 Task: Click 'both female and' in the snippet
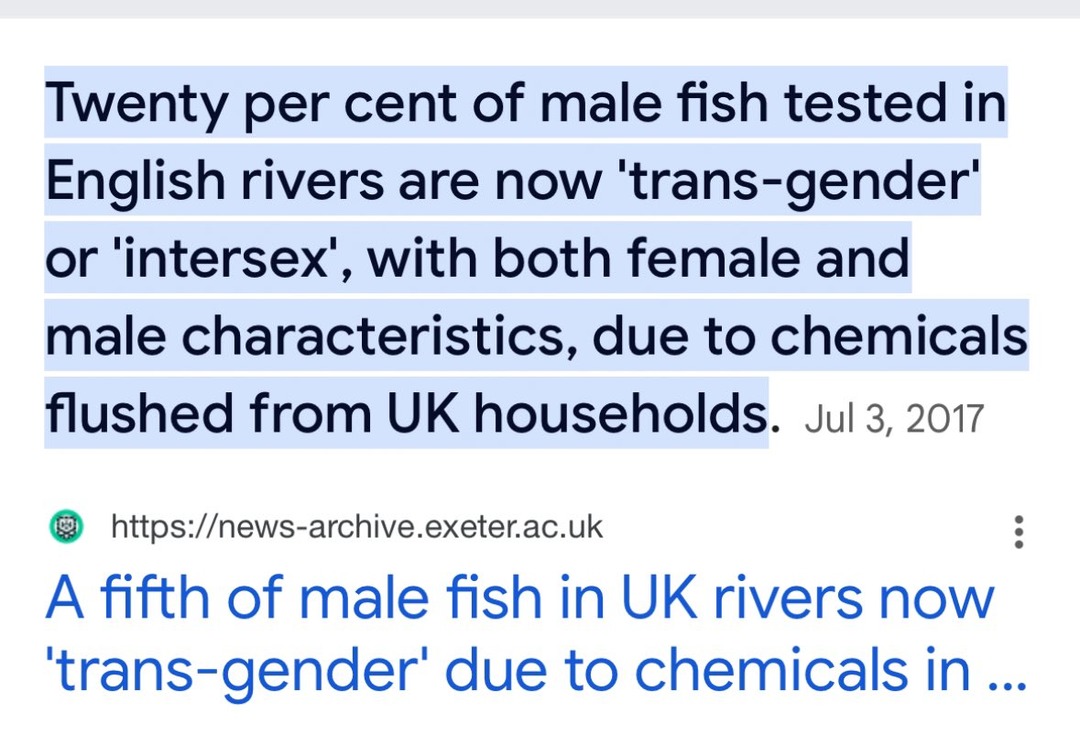pyautogui.click(x=700, y=259)
